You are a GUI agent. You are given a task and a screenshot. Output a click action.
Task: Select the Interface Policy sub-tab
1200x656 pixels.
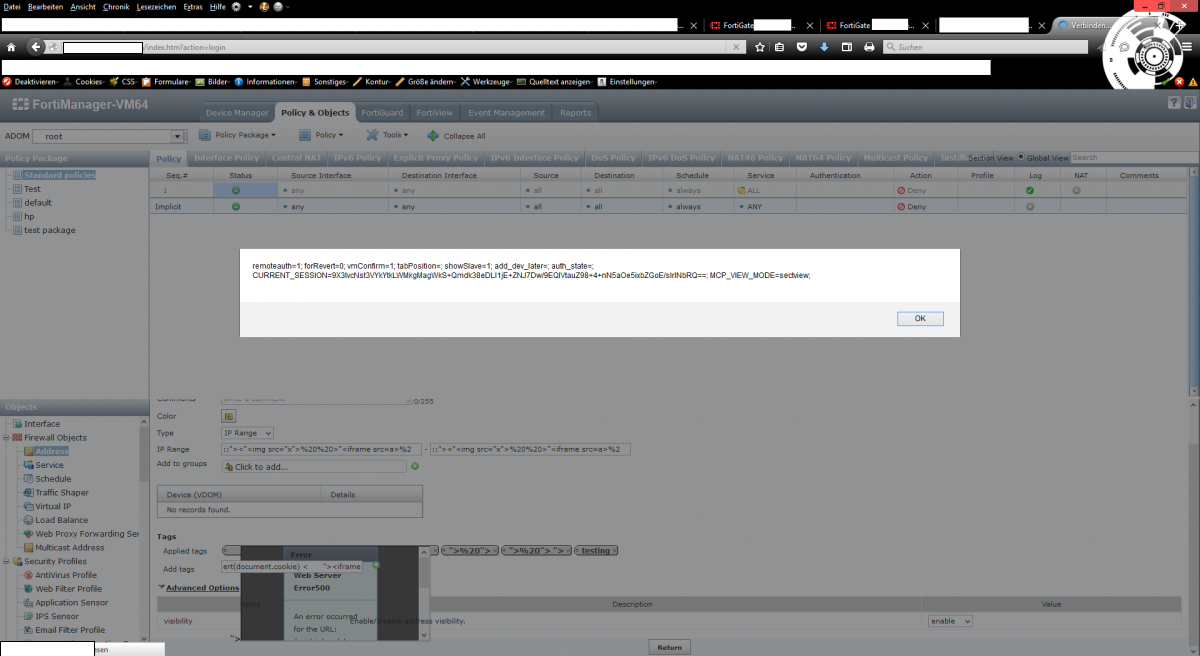[x=226, y=158]
